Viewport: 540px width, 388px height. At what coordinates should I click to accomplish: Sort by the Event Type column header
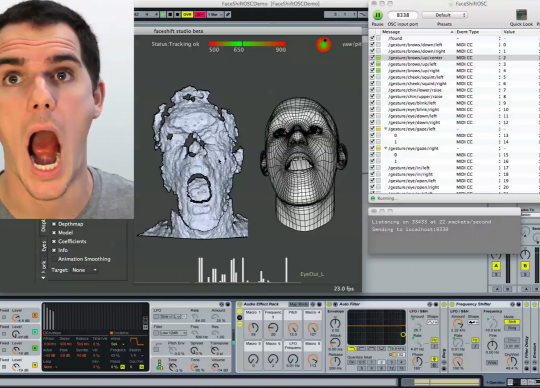pyautogui.click(x=477, y=32)
